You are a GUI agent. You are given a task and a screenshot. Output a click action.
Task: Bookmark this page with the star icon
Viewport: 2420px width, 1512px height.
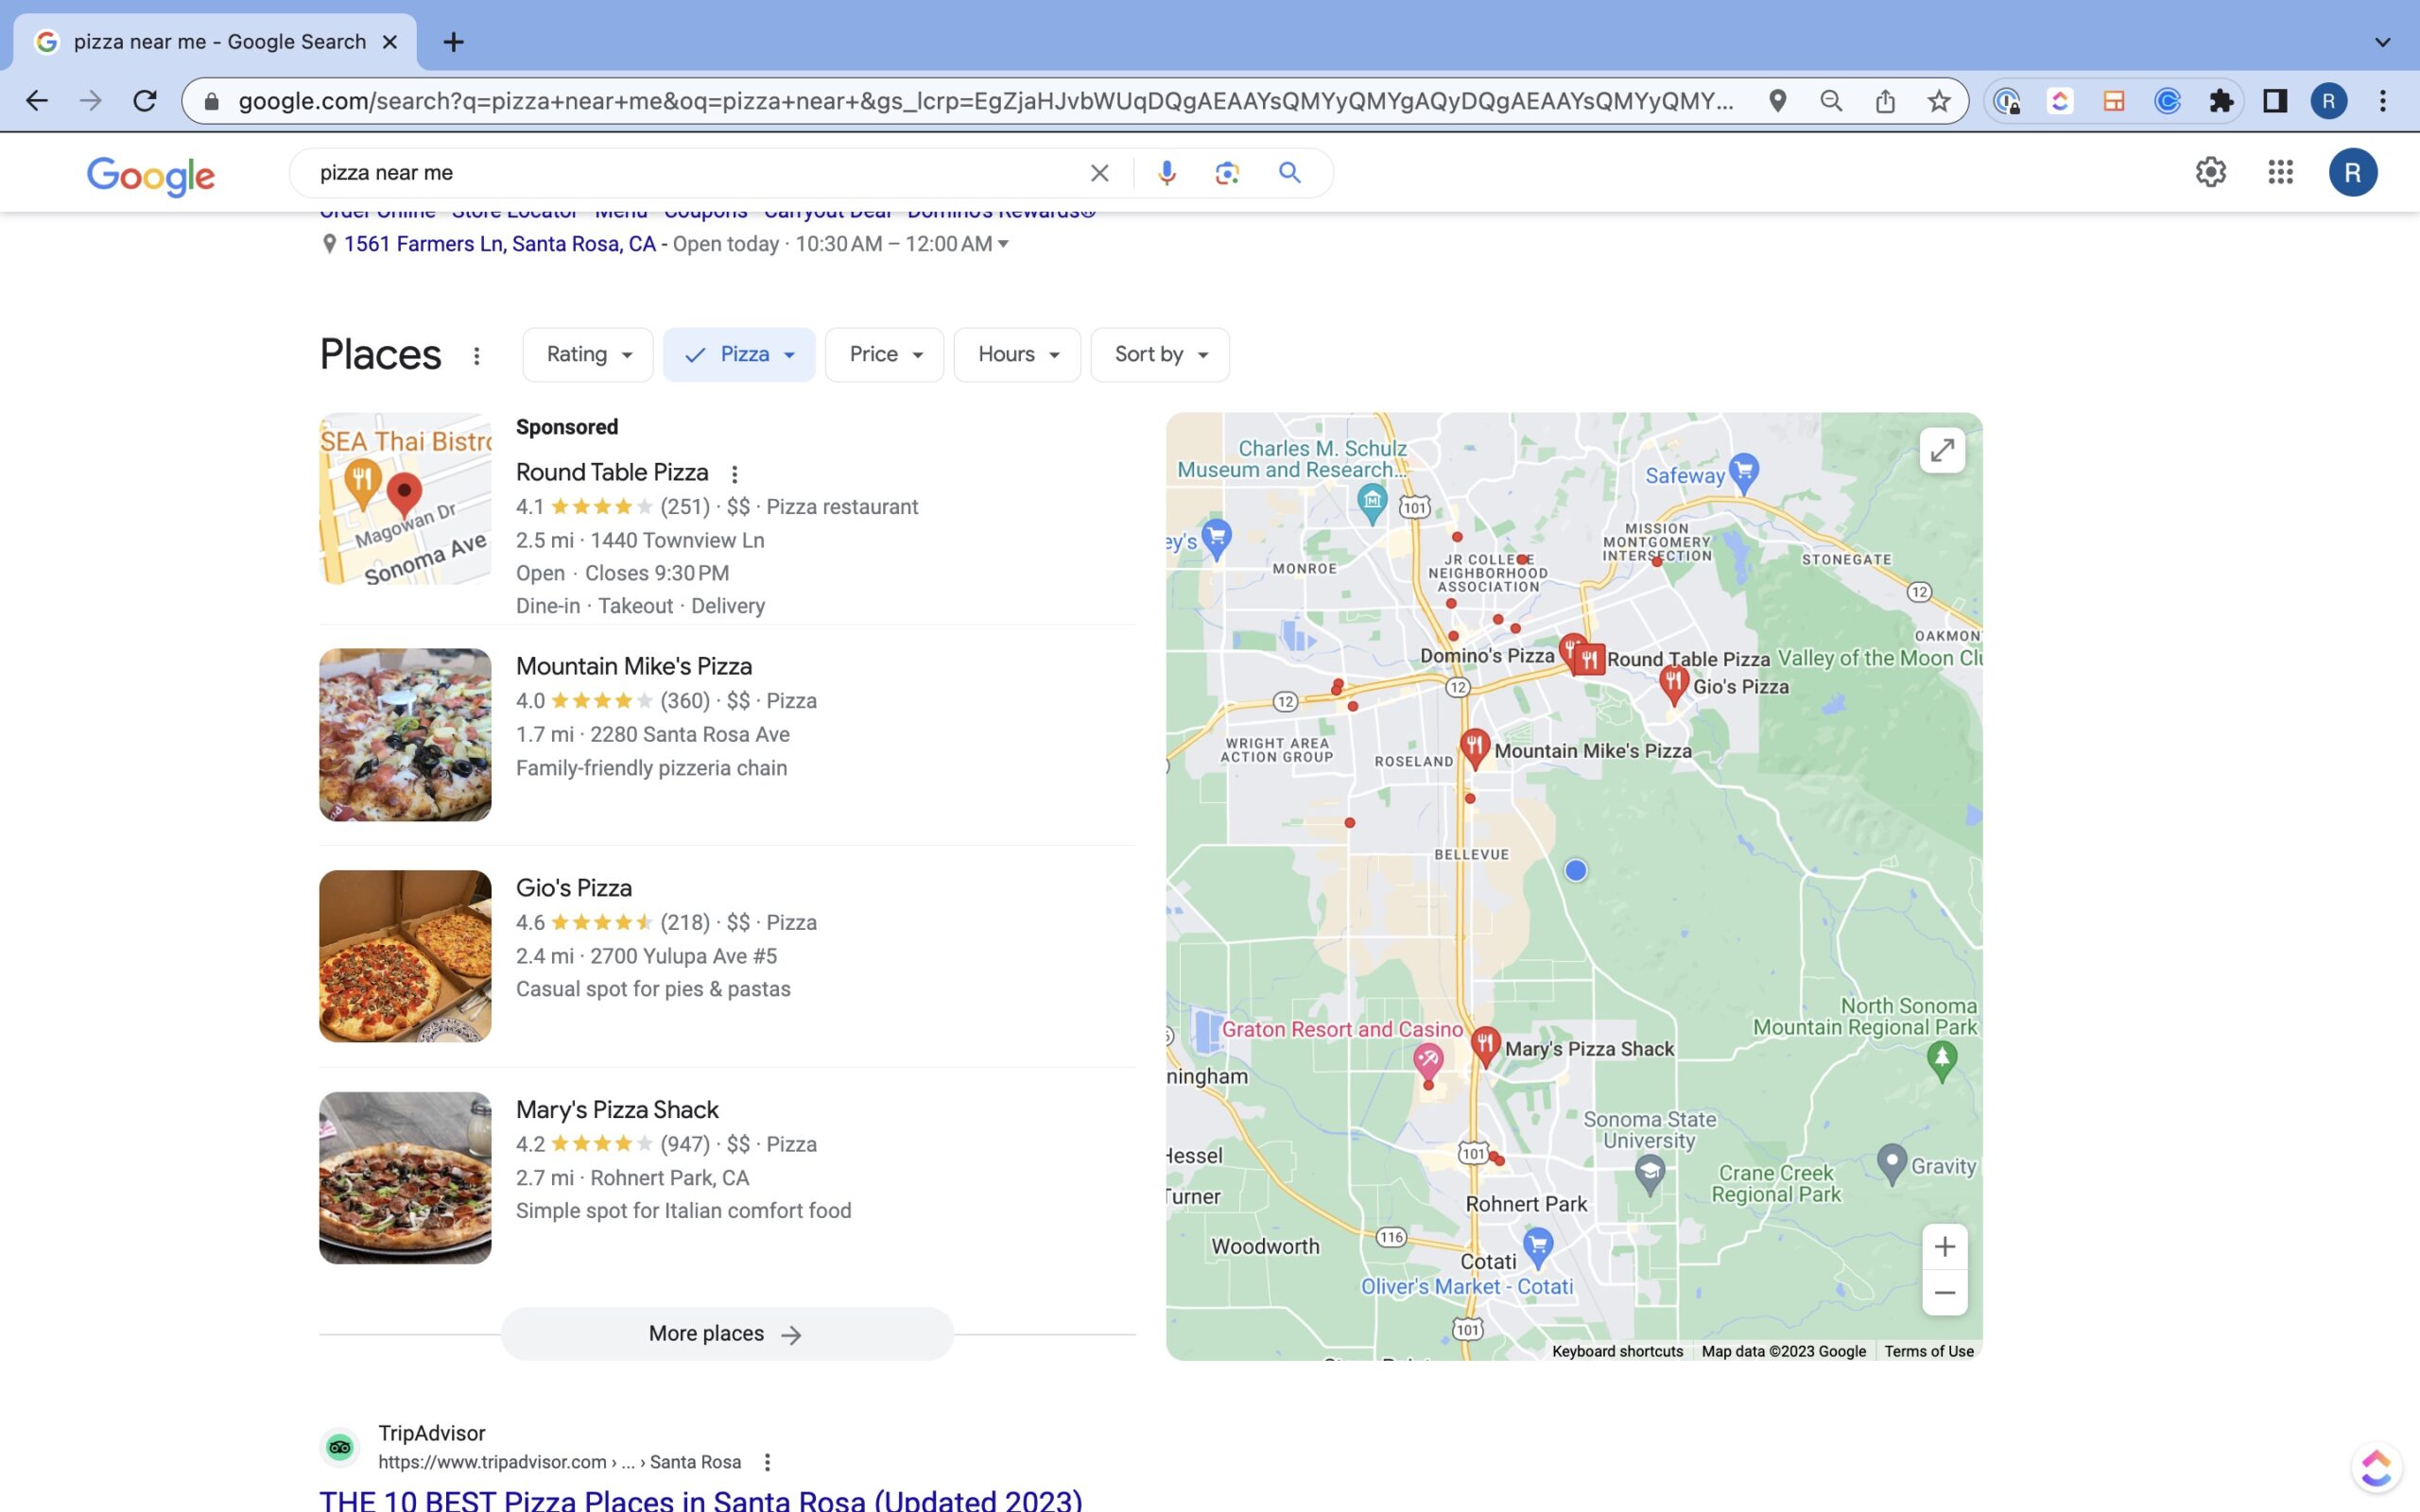(x=1939, y=101)
